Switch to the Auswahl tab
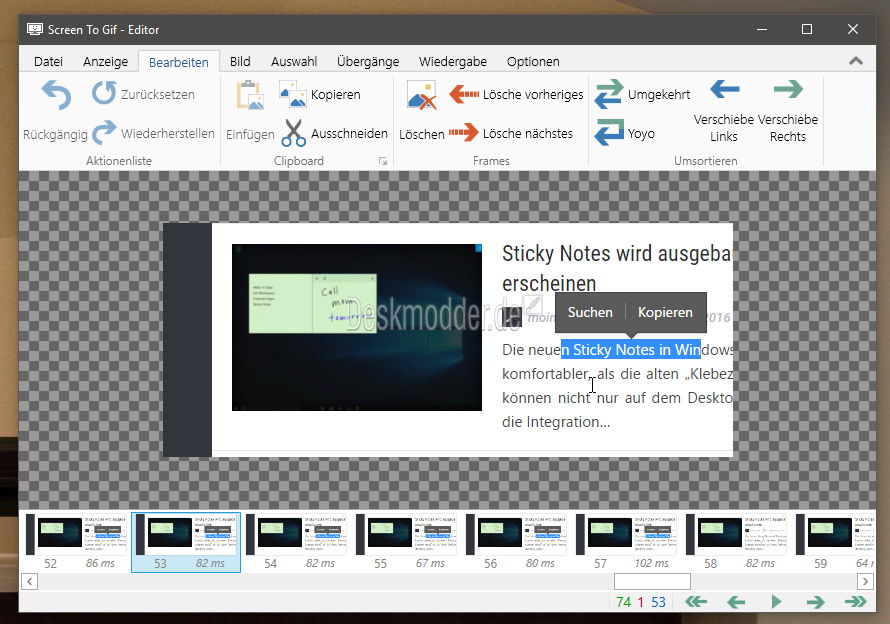 294,61
